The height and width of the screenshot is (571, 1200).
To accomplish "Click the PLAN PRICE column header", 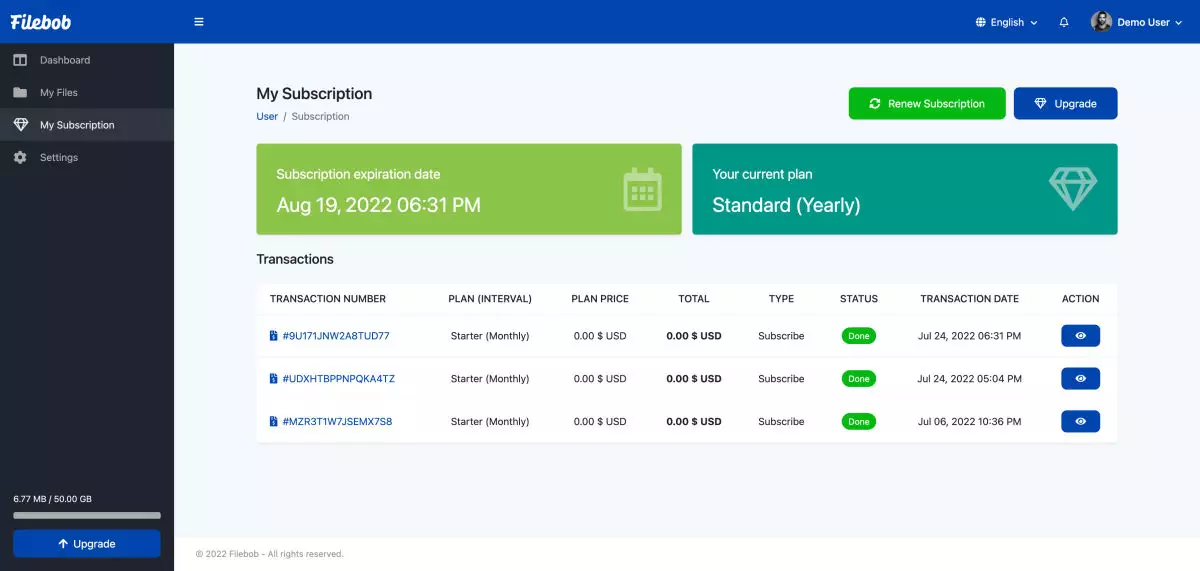I will pyautogui.click(x=600, y=299).
